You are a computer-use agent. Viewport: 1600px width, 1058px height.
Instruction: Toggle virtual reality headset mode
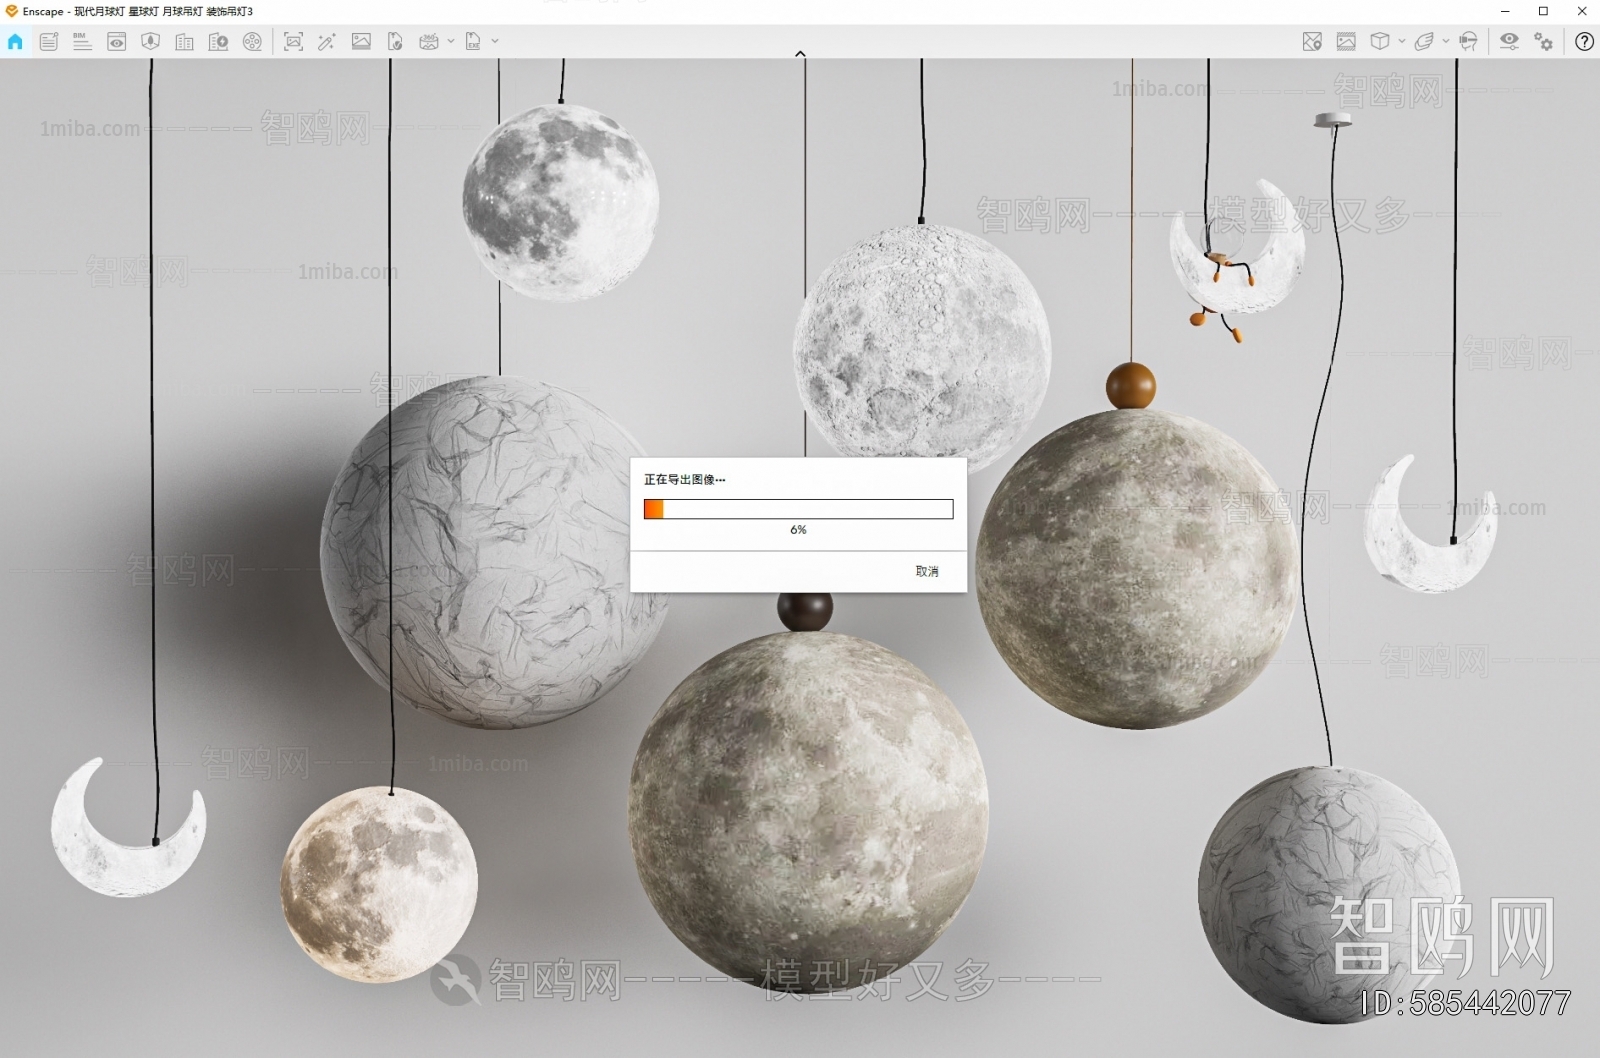click(x=1468, y=42)
